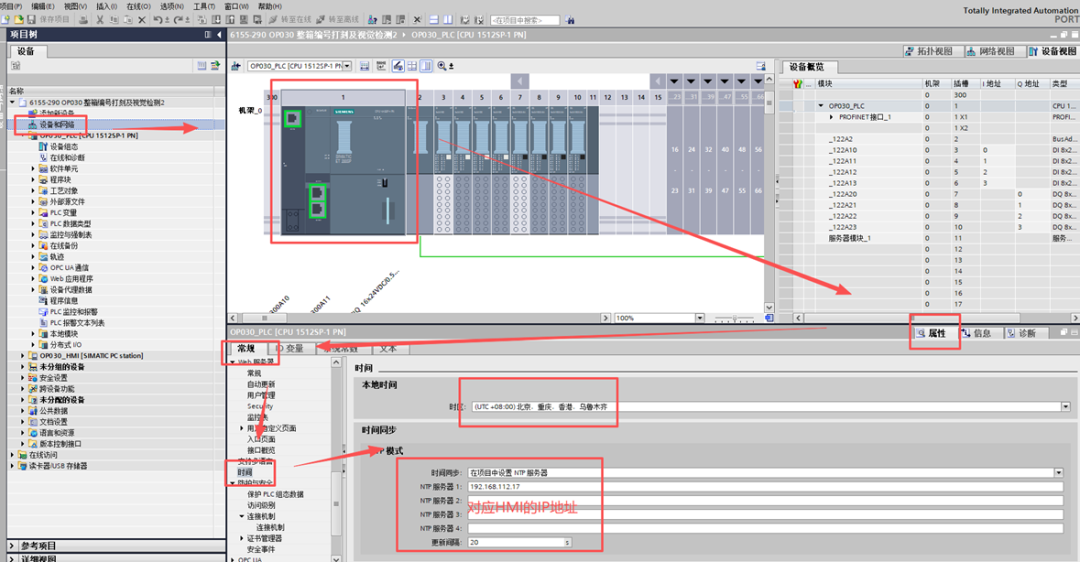
Task: Click the 信息 (Info) inspector tab
Action: [x=981, y=333]
